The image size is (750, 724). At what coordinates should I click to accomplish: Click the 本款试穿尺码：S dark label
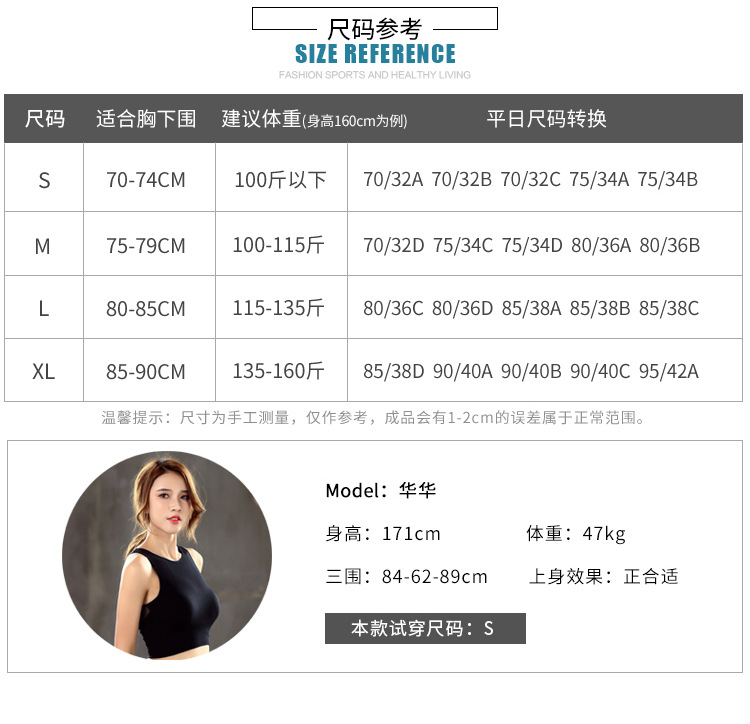click(x=424, y=628)
